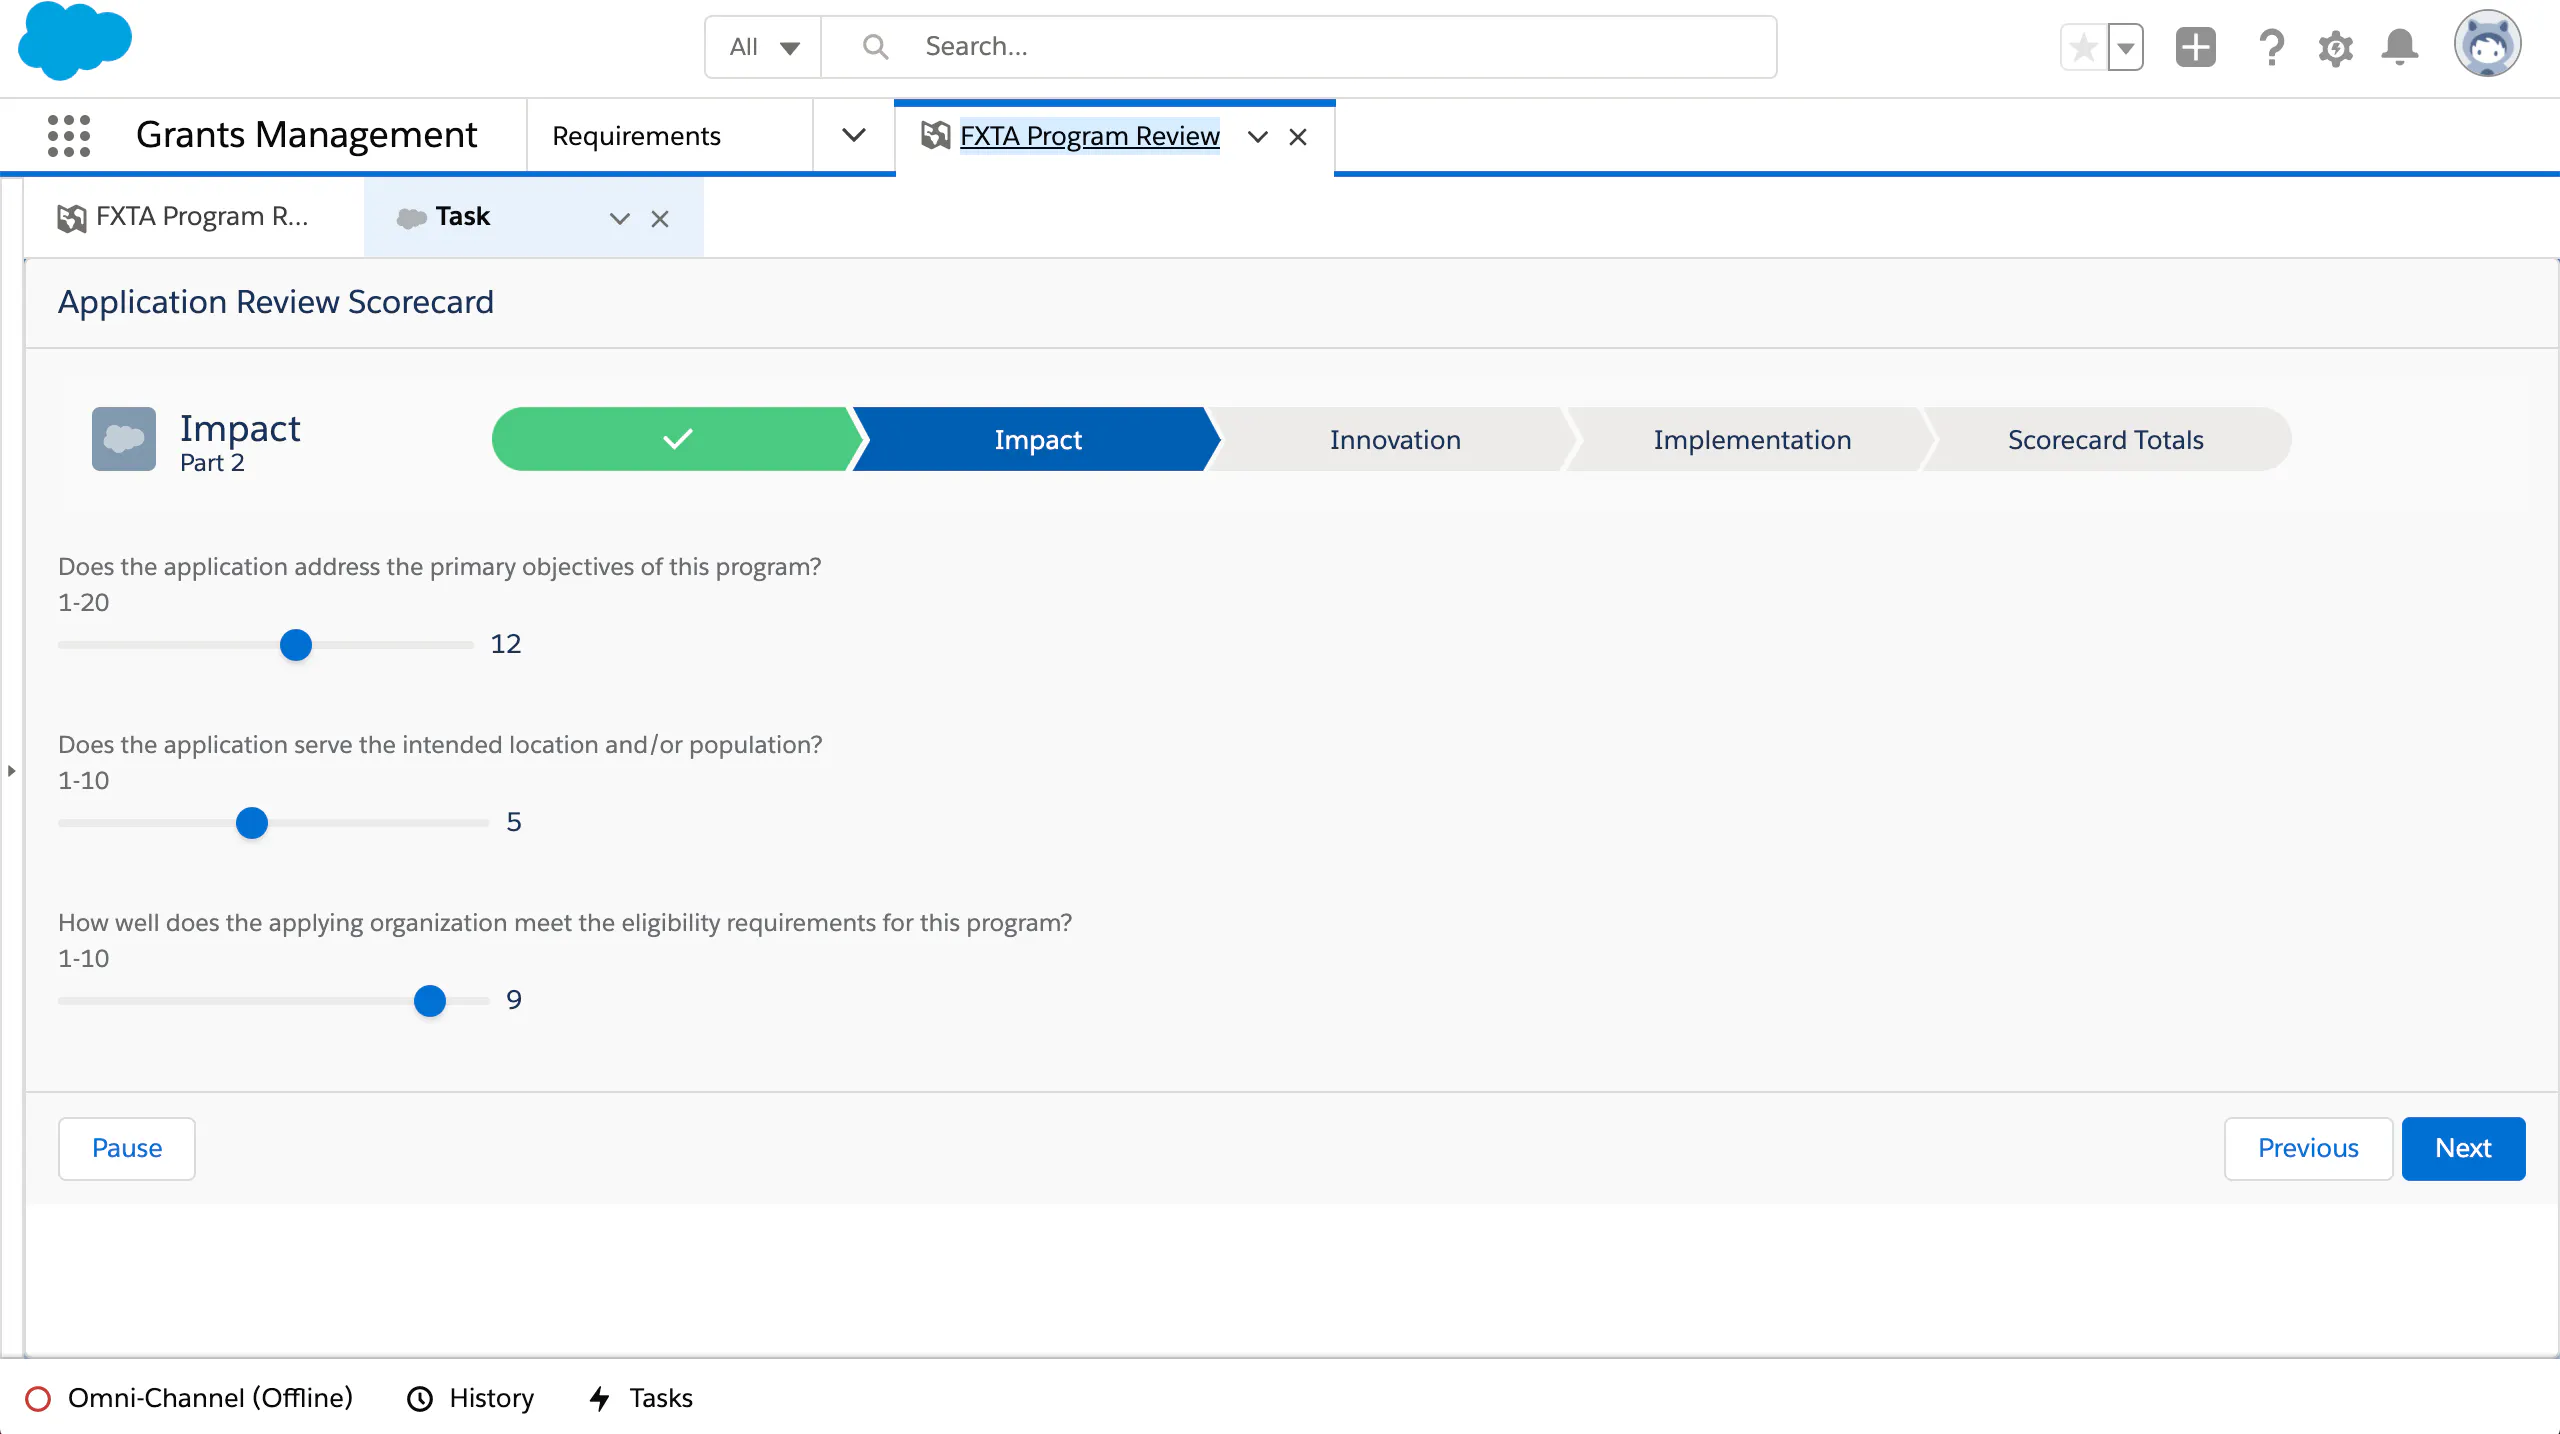Viewport: 2560px width, 1434px height.
Task: Open the user profile avatar
Action: [2487, 45]
